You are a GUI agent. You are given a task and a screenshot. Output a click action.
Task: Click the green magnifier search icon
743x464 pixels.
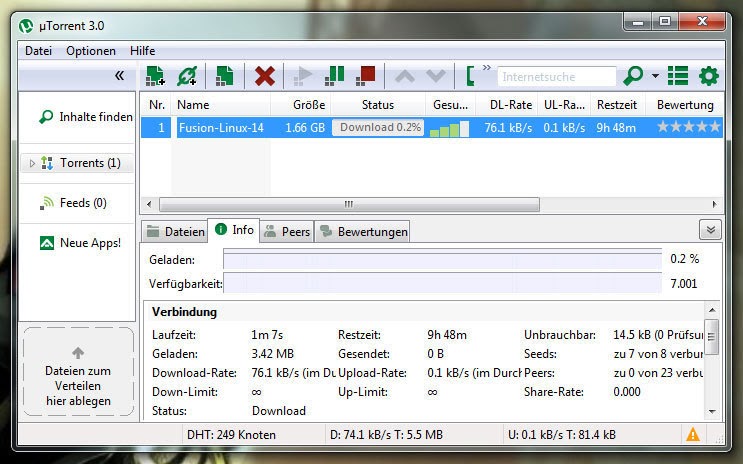633,76
